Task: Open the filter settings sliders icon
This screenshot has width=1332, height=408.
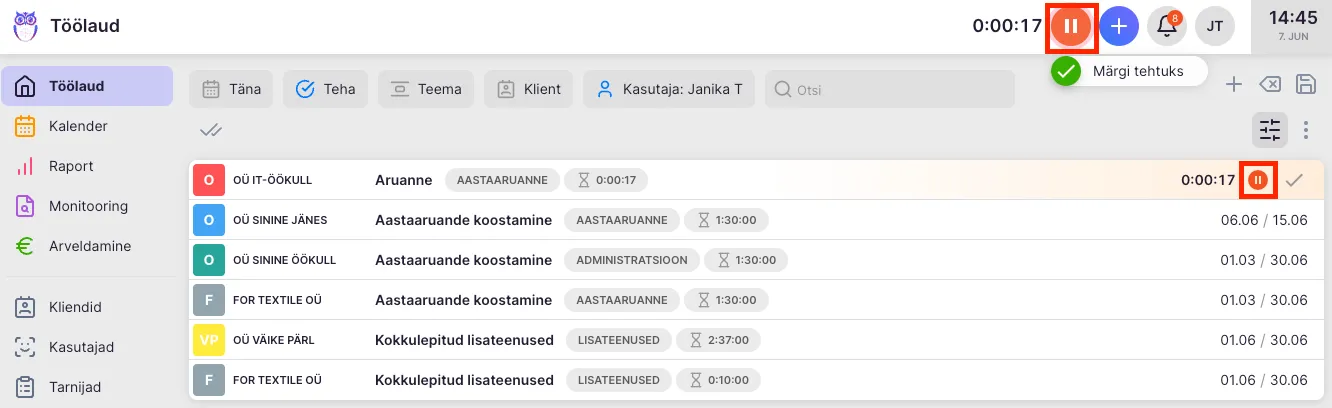Action: pos(1269,129)
